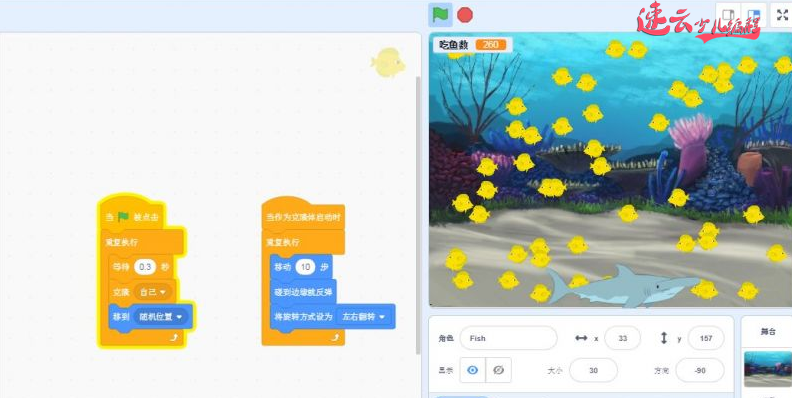The height and width of the screenshot is (398, 792).
Task: Select the underwater stage backdrop thumbnail
Action: pos(768,369)
